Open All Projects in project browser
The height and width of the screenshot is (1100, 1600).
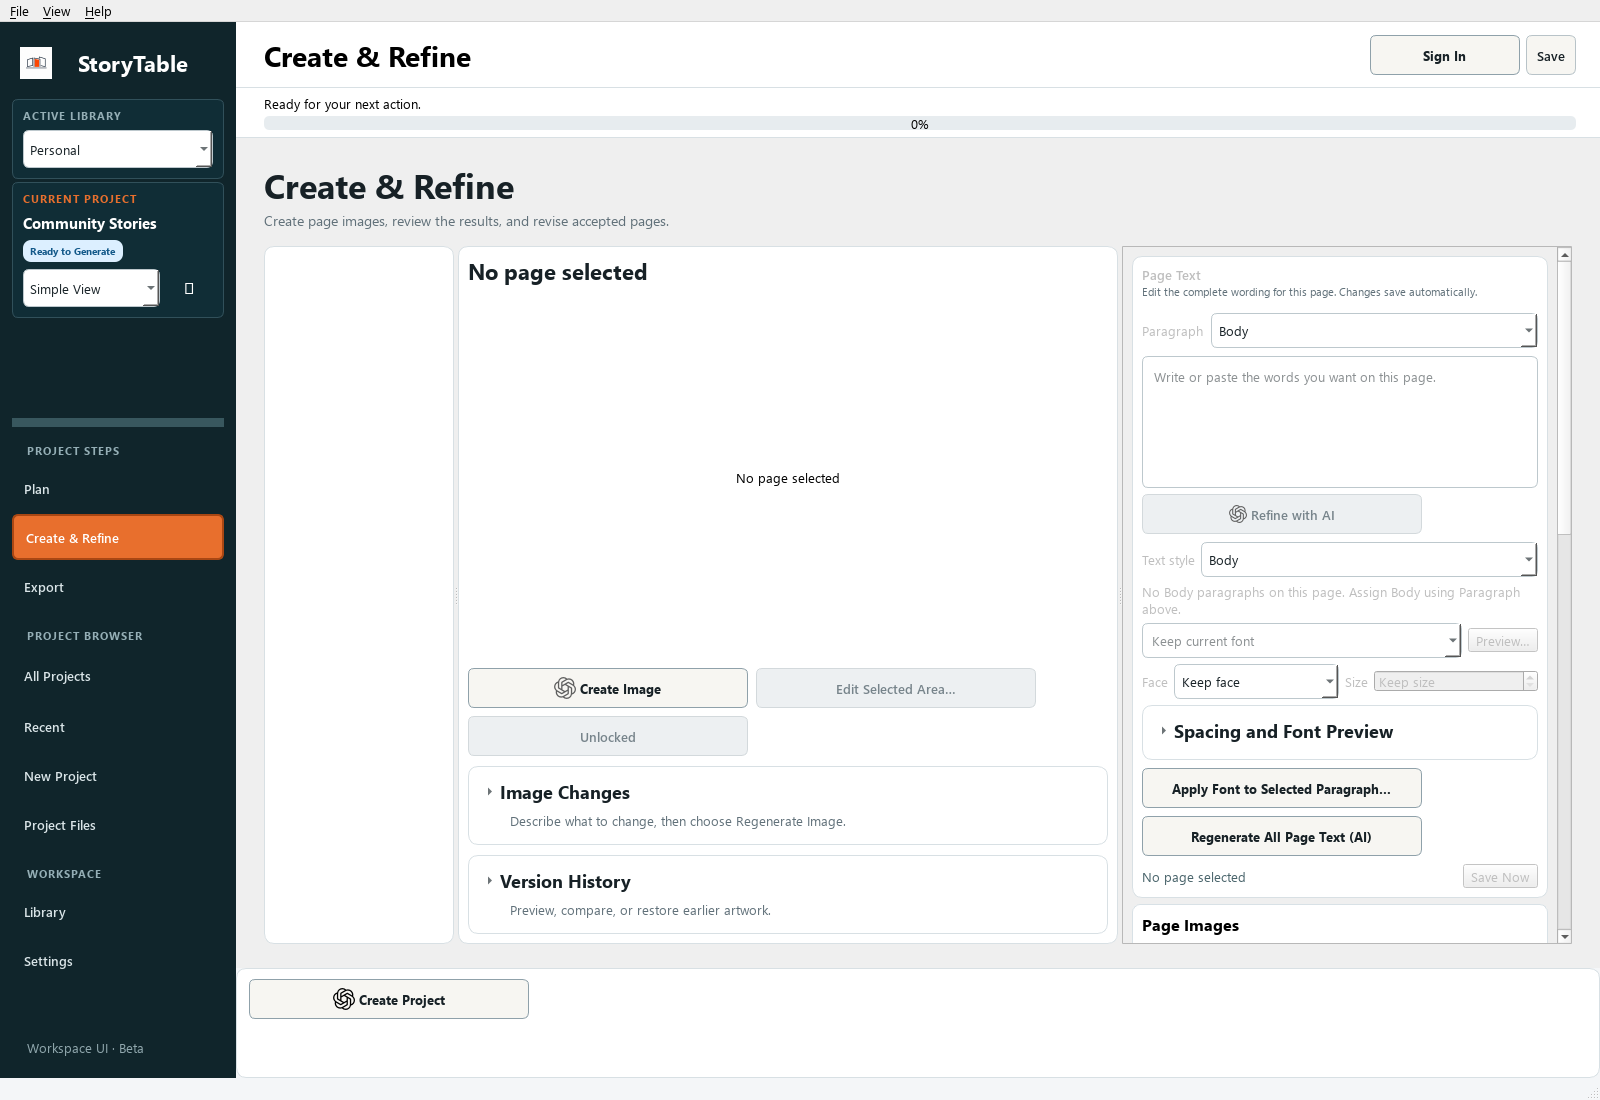coord(117,676)
